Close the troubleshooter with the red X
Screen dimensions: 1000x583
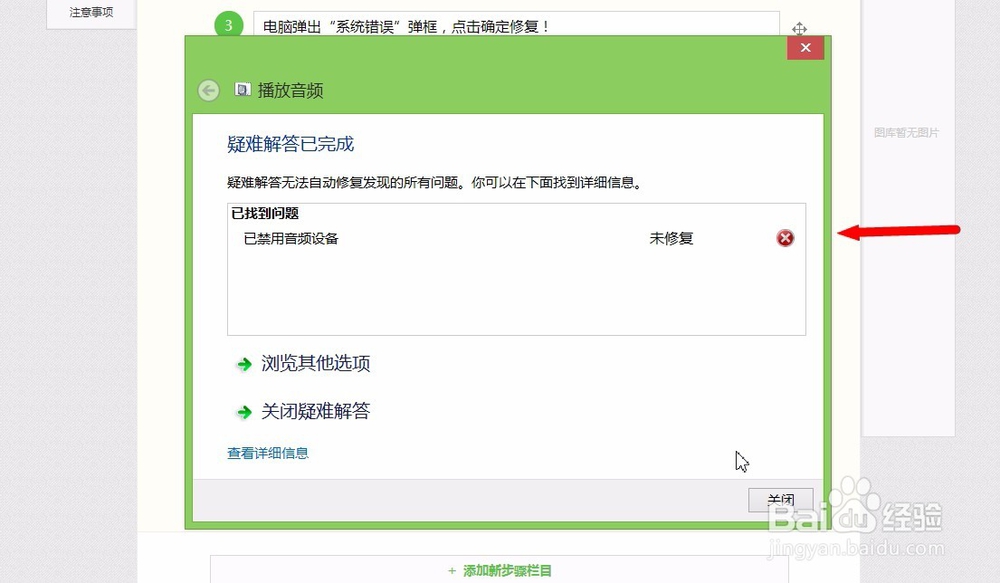(805, 47)
